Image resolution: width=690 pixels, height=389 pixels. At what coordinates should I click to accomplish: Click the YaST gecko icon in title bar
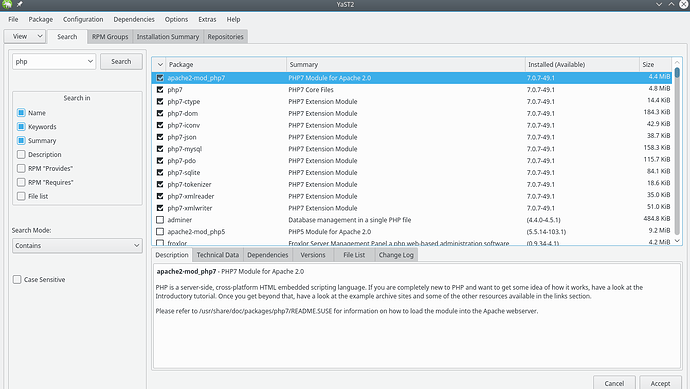click(7, 4)
